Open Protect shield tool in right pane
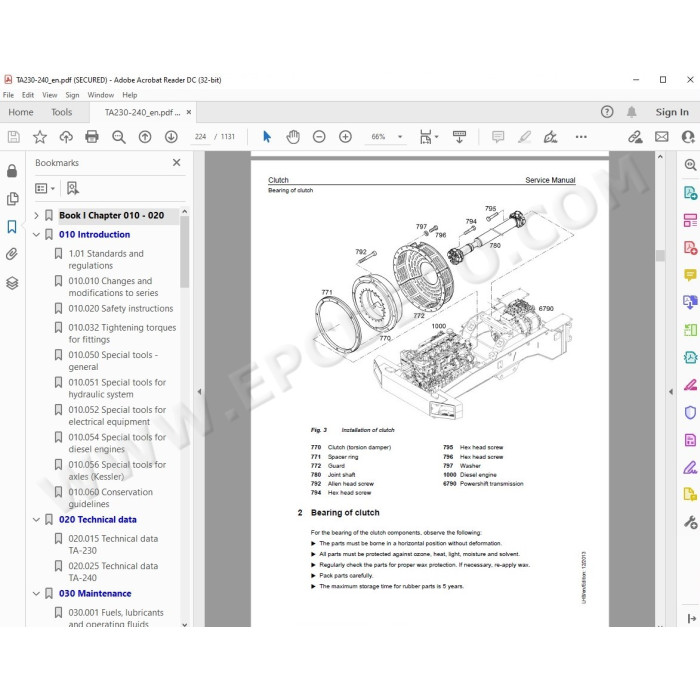700x700 pixels. pos(690,412)
